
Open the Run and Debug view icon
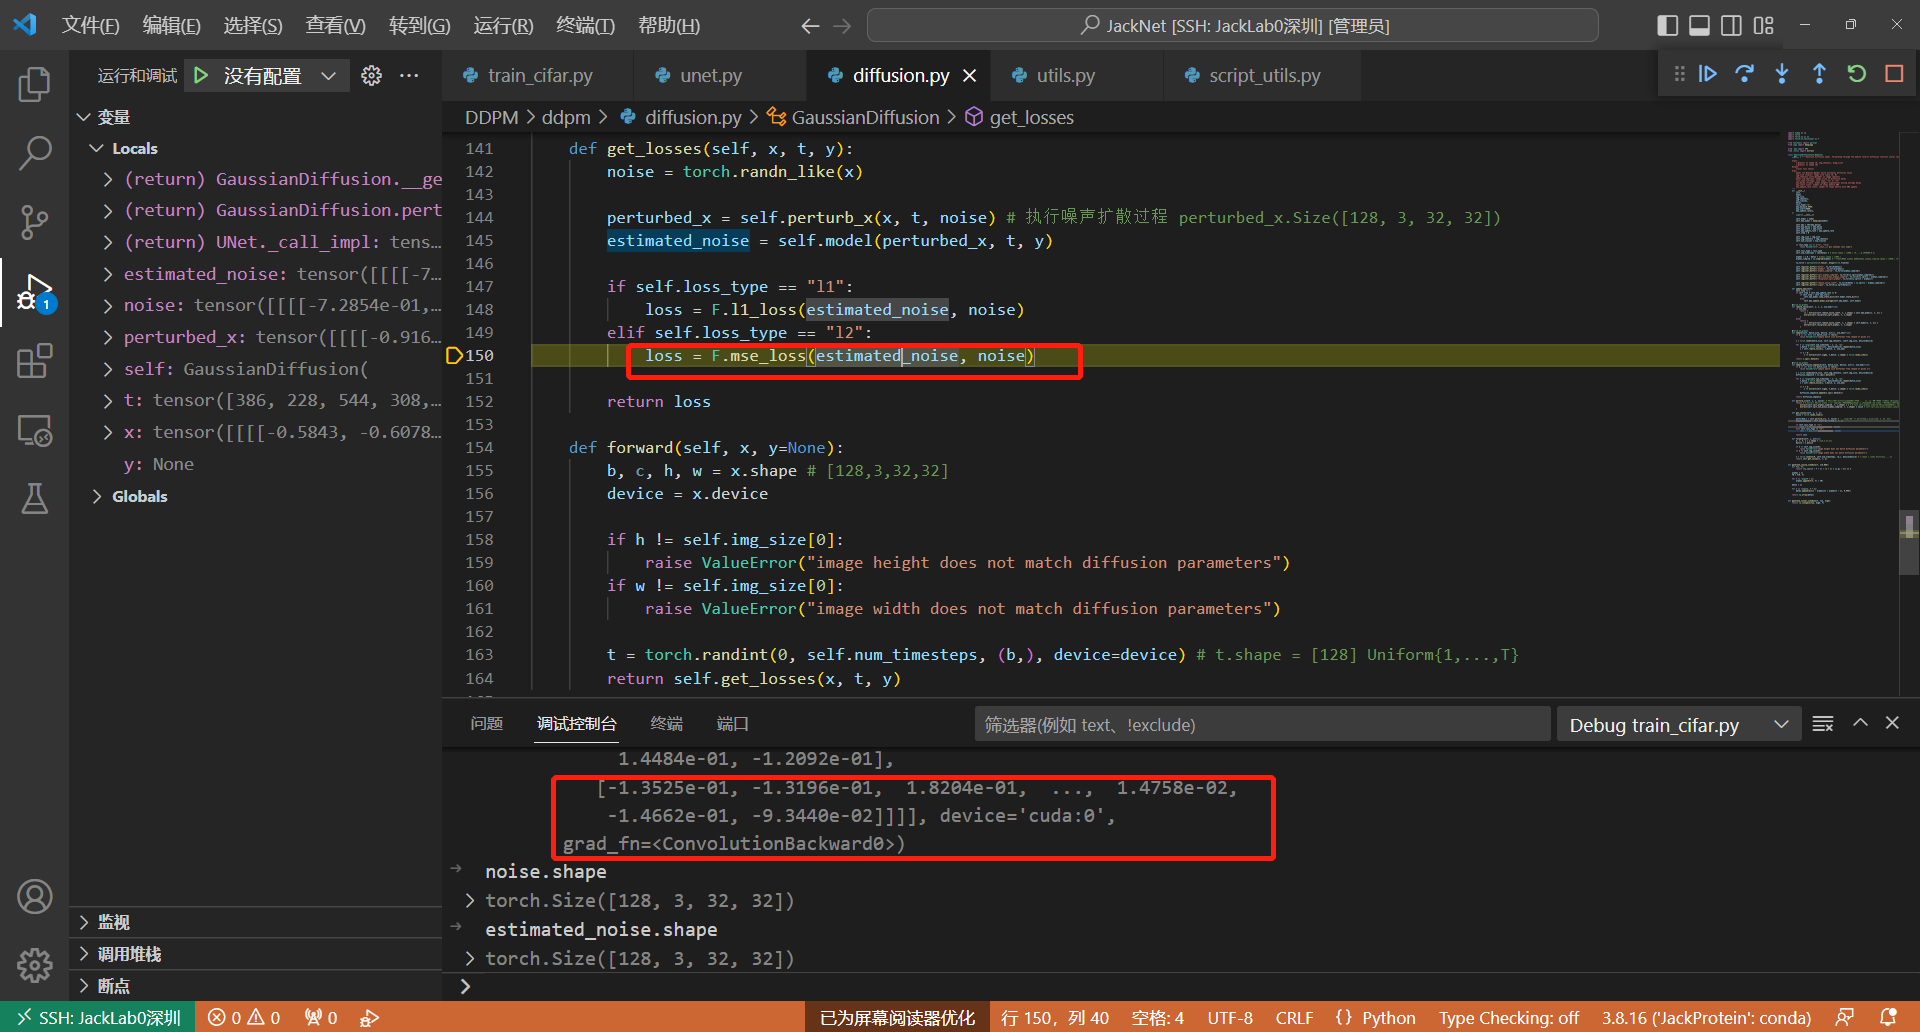click(34, 292)
